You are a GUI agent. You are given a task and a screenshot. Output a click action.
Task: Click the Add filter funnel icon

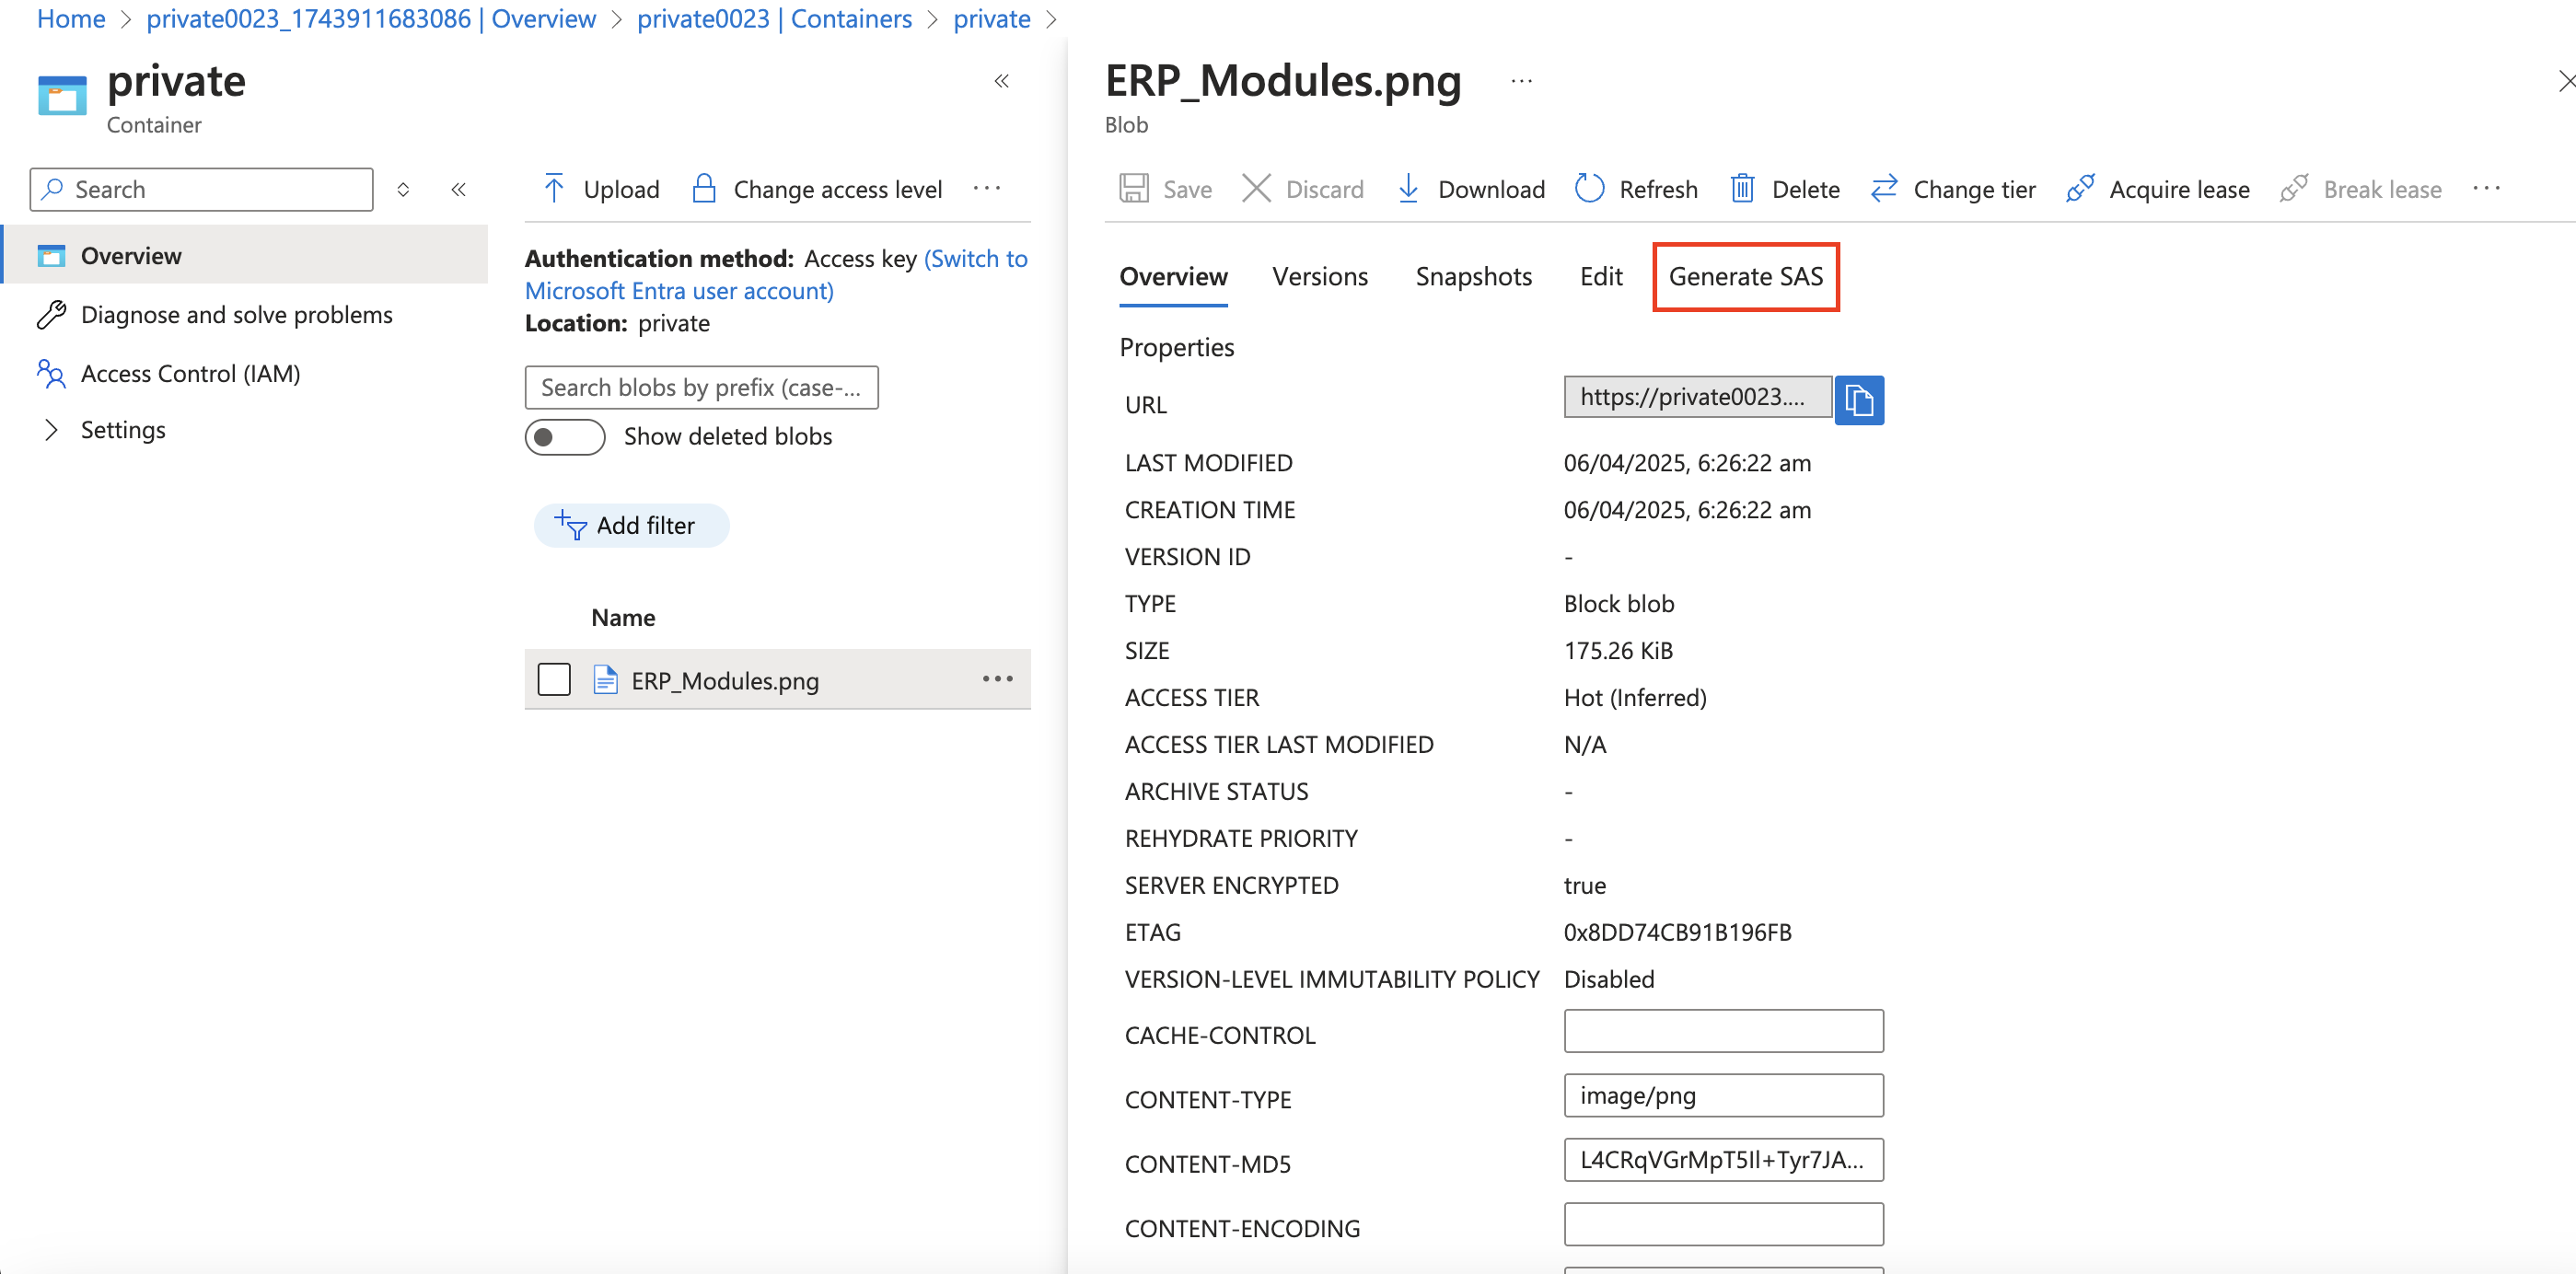[570, 525]
